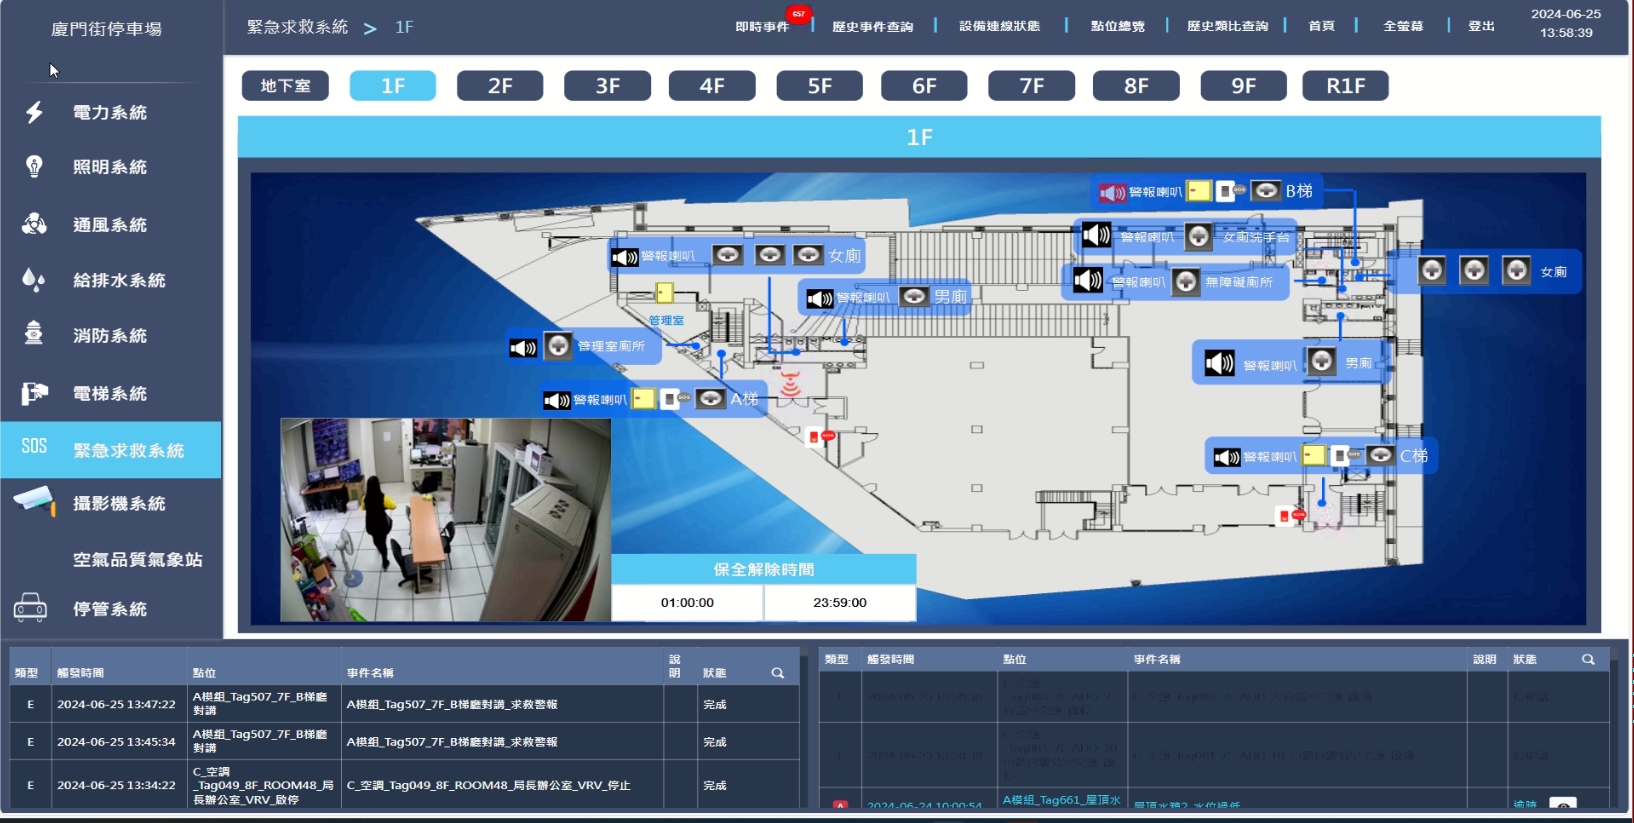Click the 01:00:00 start time field
Viewport: 1634px width, 823px height.
[x=687, y=603]
